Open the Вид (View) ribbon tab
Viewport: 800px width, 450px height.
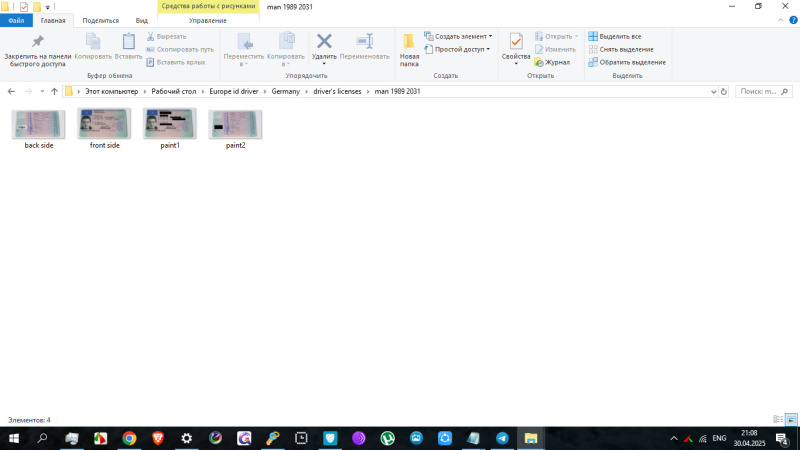(142, 20)
